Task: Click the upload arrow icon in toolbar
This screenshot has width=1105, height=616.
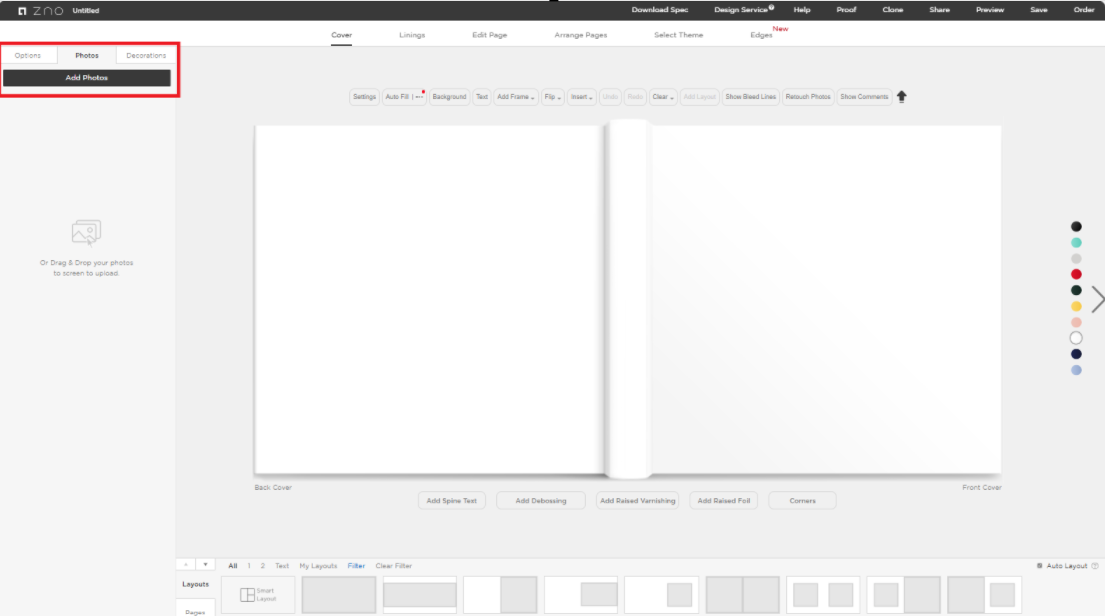Action: point(901,97)
